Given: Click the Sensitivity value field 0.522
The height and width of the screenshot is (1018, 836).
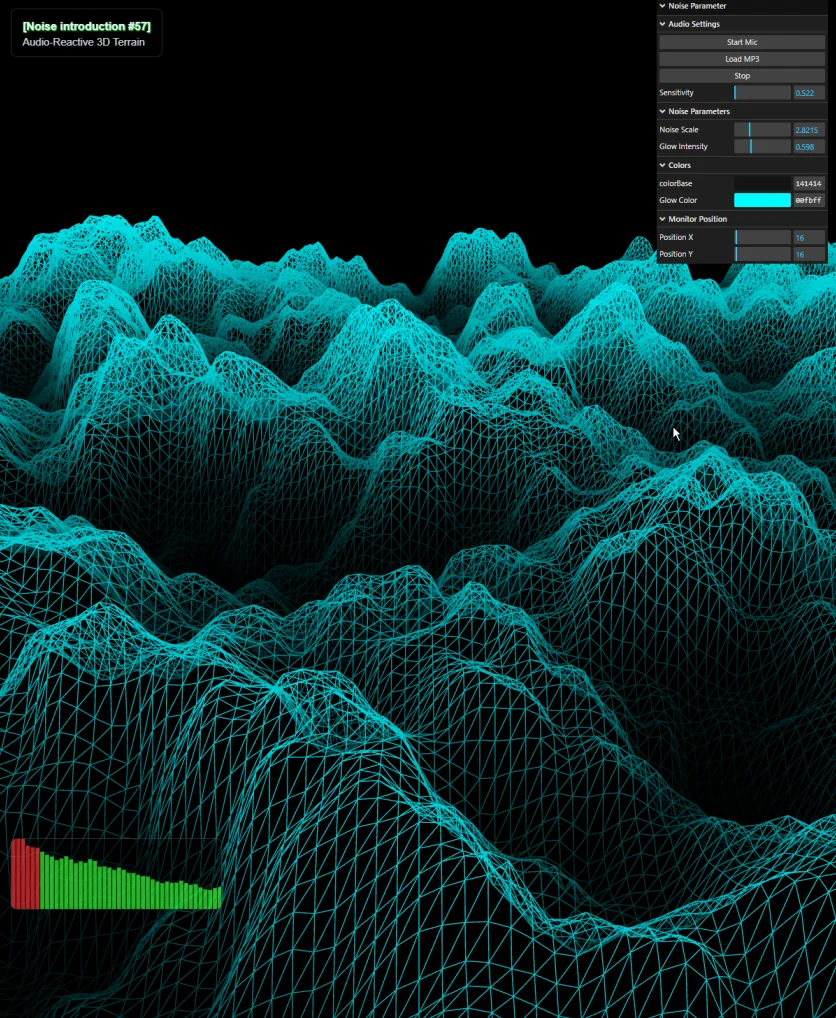Looking at the screenshot, I should 808,93.
